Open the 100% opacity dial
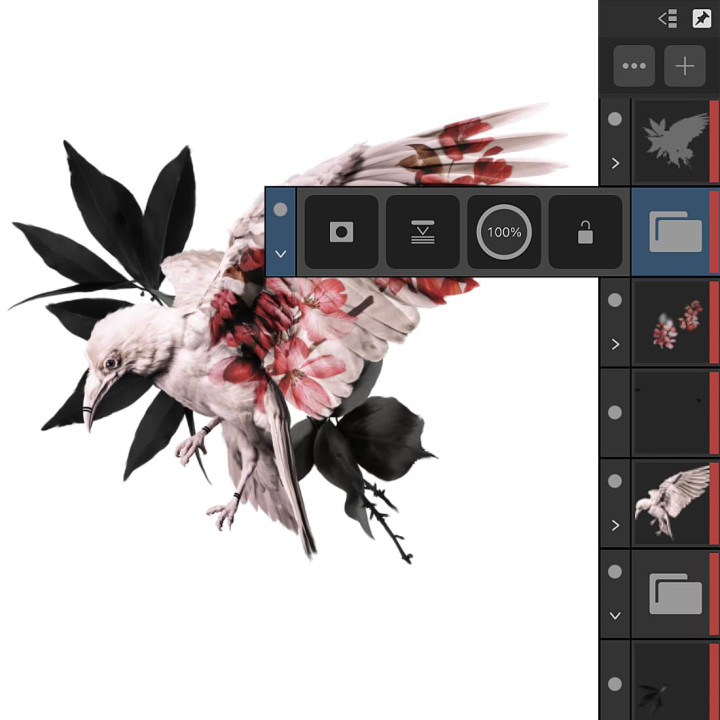Image resolution: width=720 pixels, height=720 pixels. click(504, 232)
